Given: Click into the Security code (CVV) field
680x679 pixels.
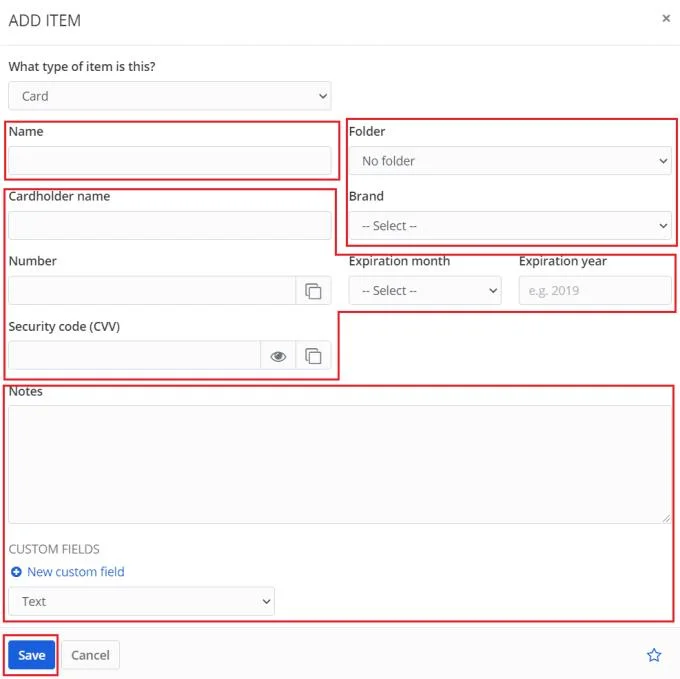Looking at the screenshot, I should pyautogui.click(x=134, y=356).
